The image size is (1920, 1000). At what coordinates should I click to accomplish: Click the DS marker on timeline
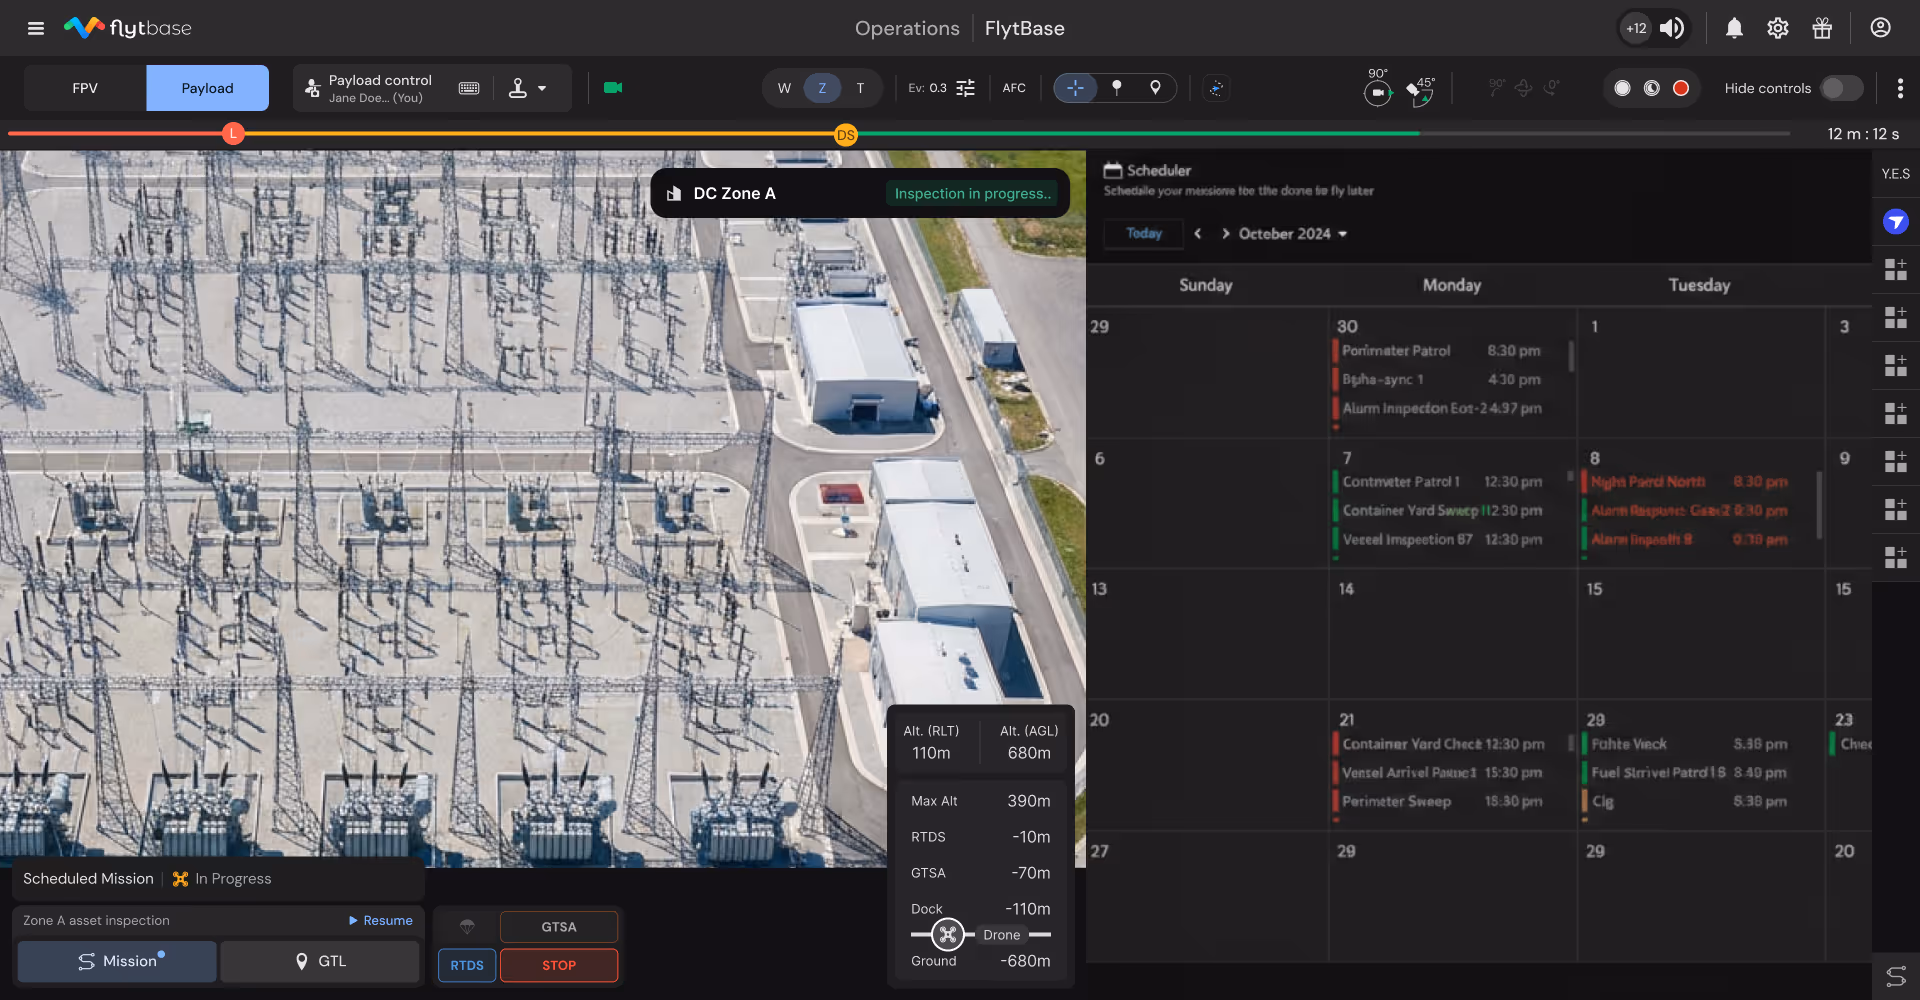click(x=846, y=134)
